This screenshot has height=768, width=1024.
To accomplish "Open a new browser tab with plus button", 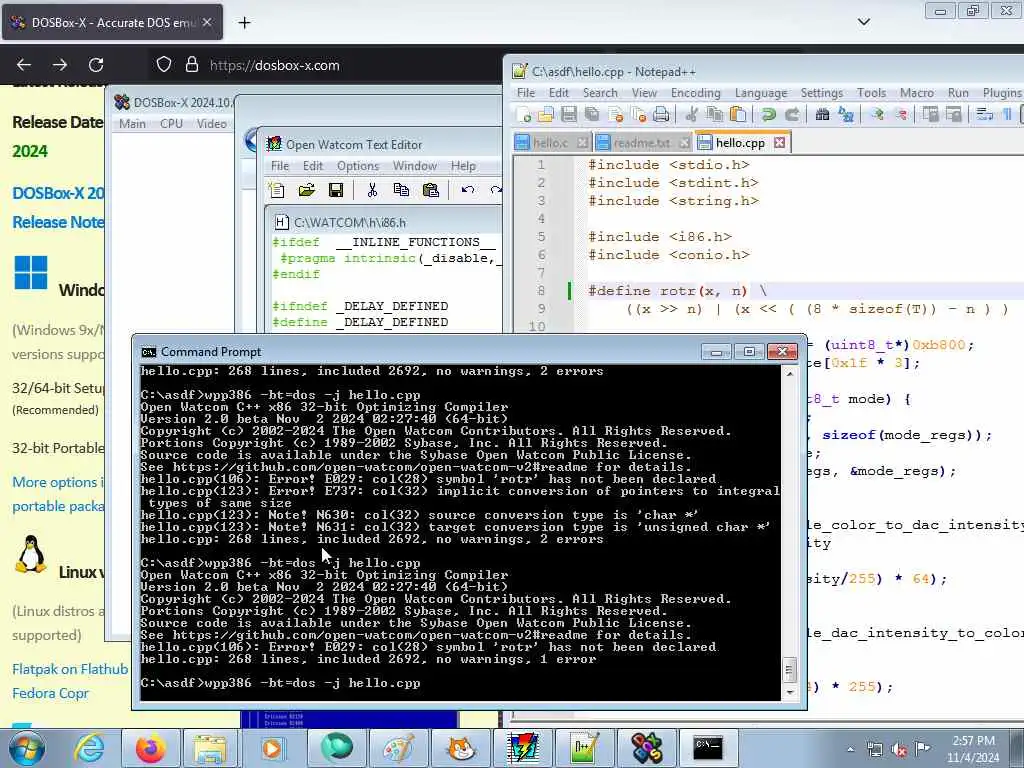I will pyautogui.click(x=244, y=23).
